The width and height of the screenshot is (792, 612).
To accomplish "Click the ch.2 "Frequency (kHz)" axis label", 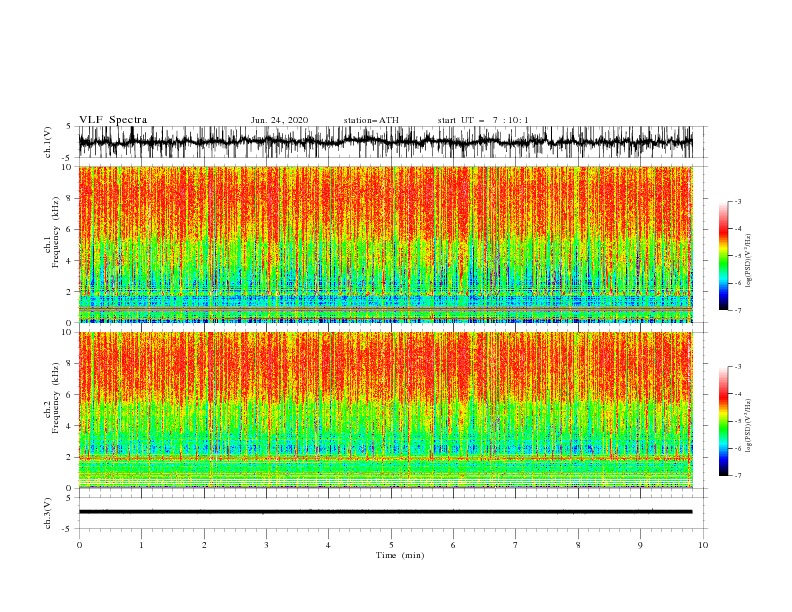I will click(55, 398).
